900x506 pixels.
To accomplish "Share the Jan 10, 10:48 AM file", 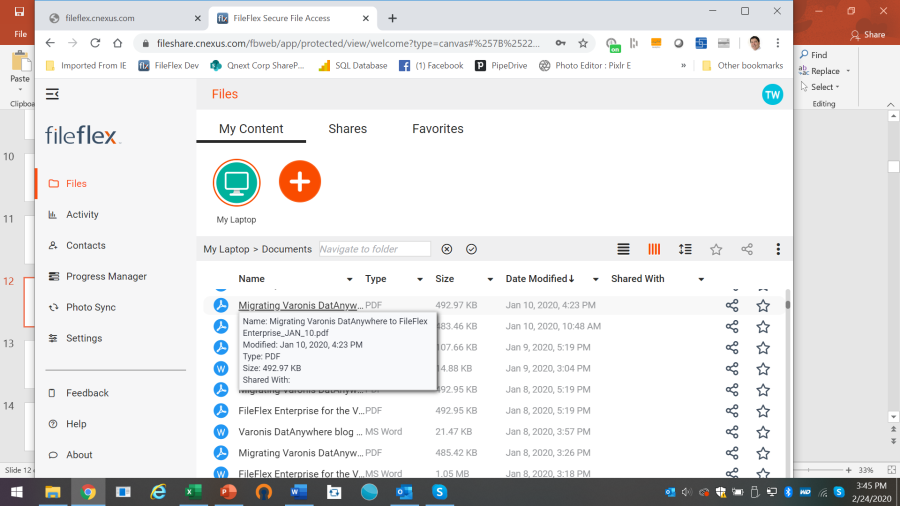I will 732,327.
